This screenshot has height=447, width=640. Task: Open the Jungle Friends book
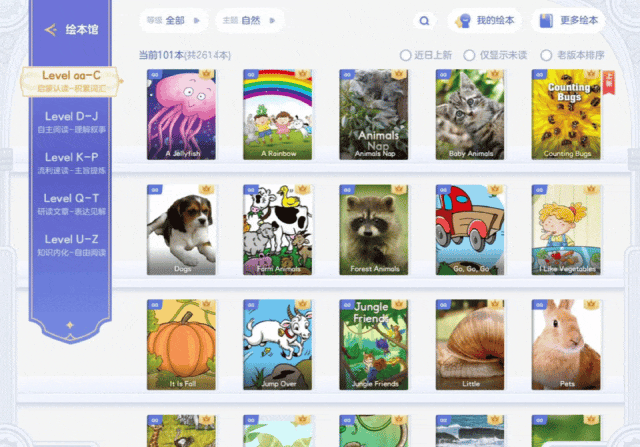373,345
